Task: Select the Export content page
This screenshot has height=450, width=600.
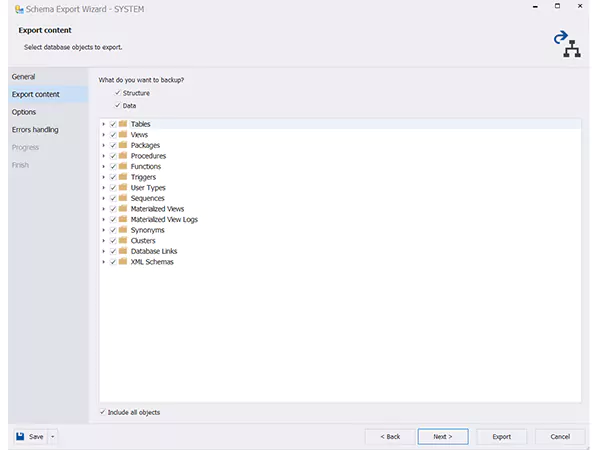Action: (x=48, y=94)
